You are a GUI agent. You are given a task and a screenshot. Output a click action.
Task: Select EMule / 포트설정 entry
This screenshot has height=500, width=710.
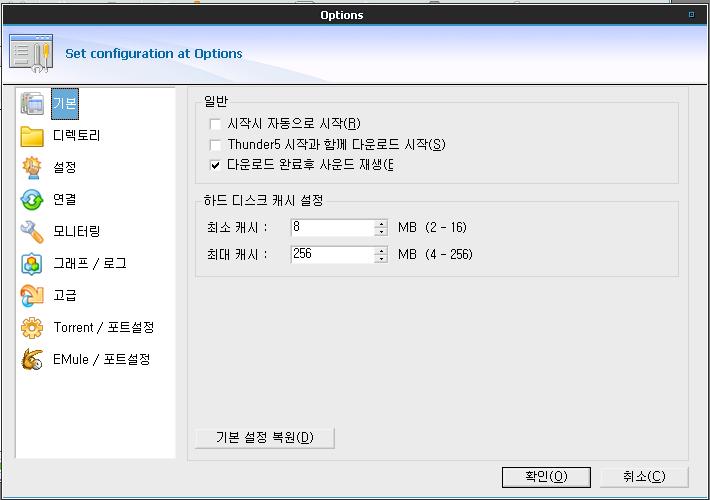tap(101, 359)
